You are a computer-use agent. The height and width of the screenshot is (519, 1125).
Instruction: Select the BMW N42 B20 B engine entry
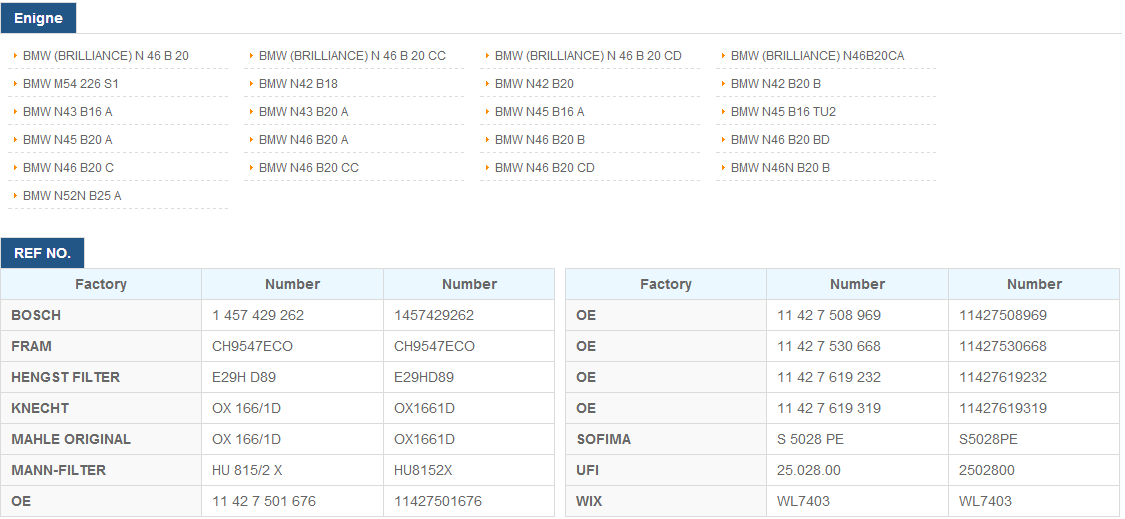point(776,83)
